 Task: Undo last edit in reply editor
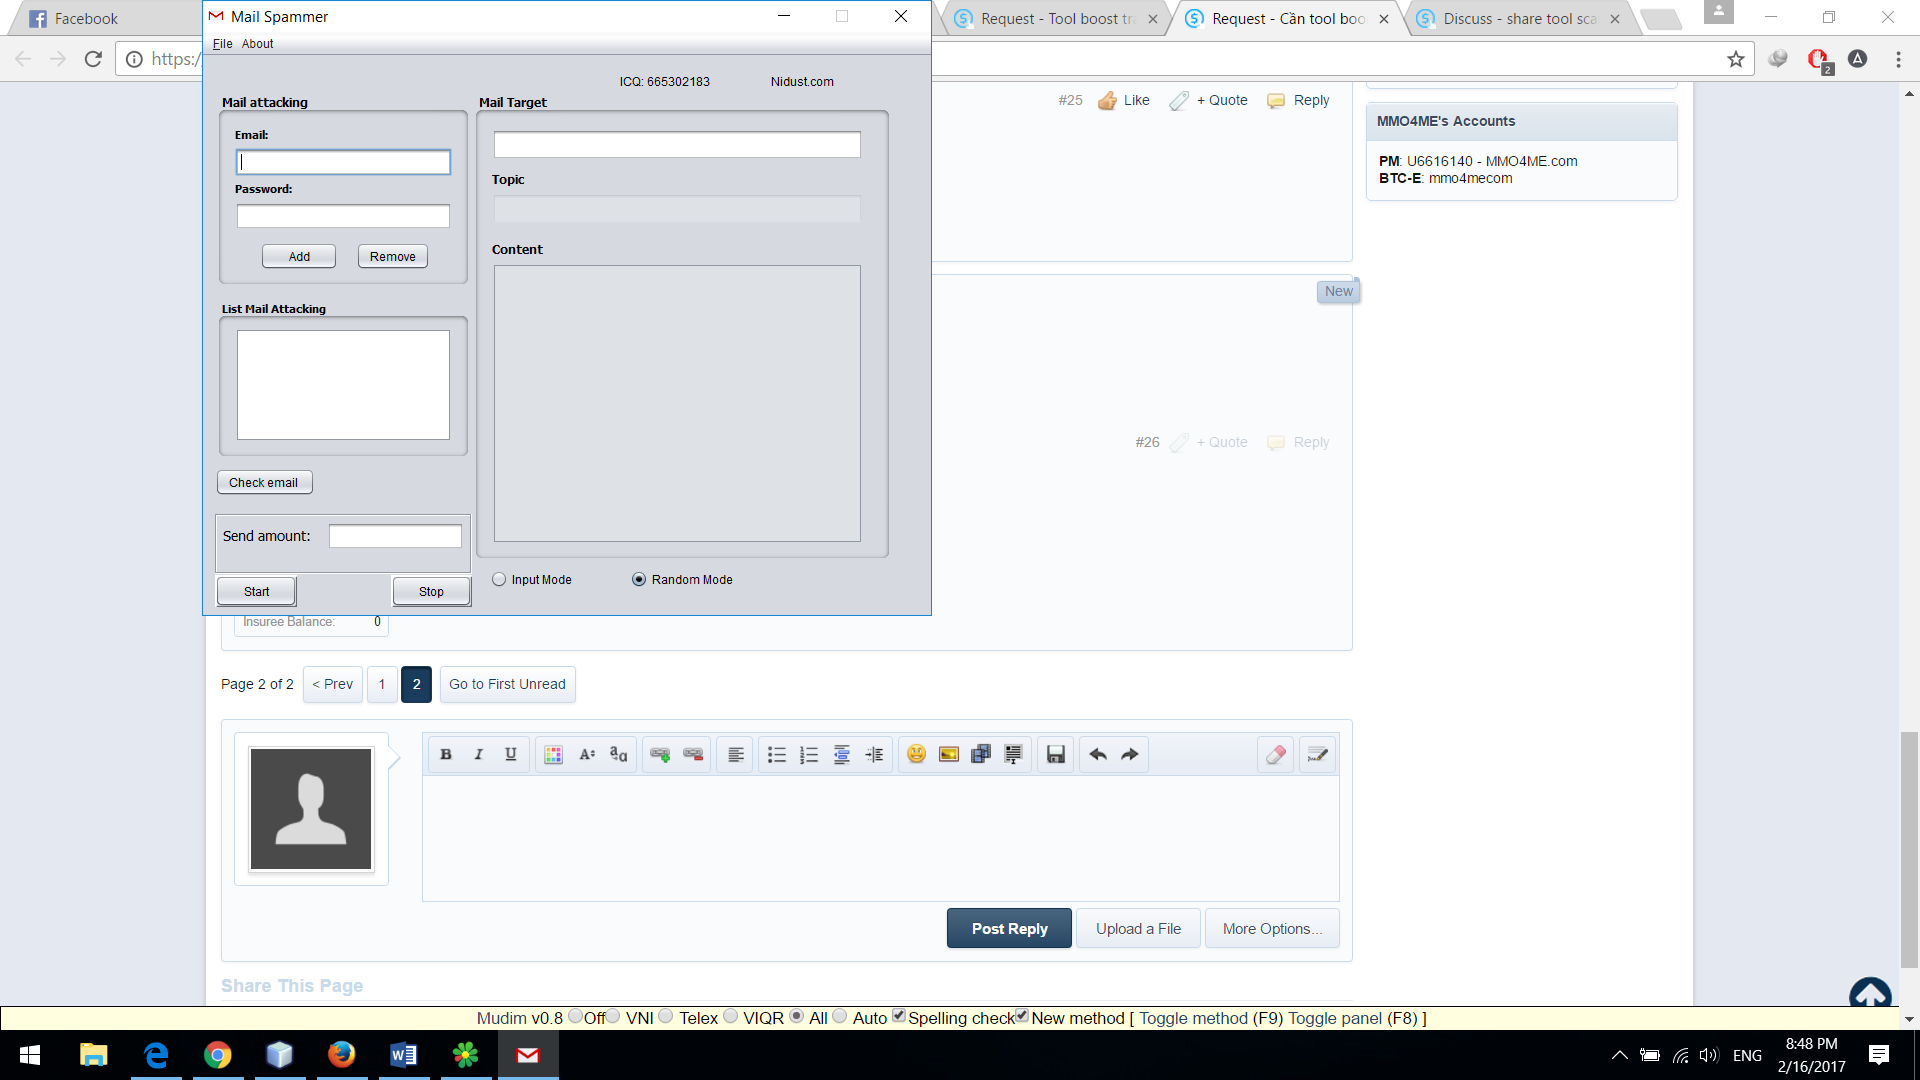[x=1097, y=755]
